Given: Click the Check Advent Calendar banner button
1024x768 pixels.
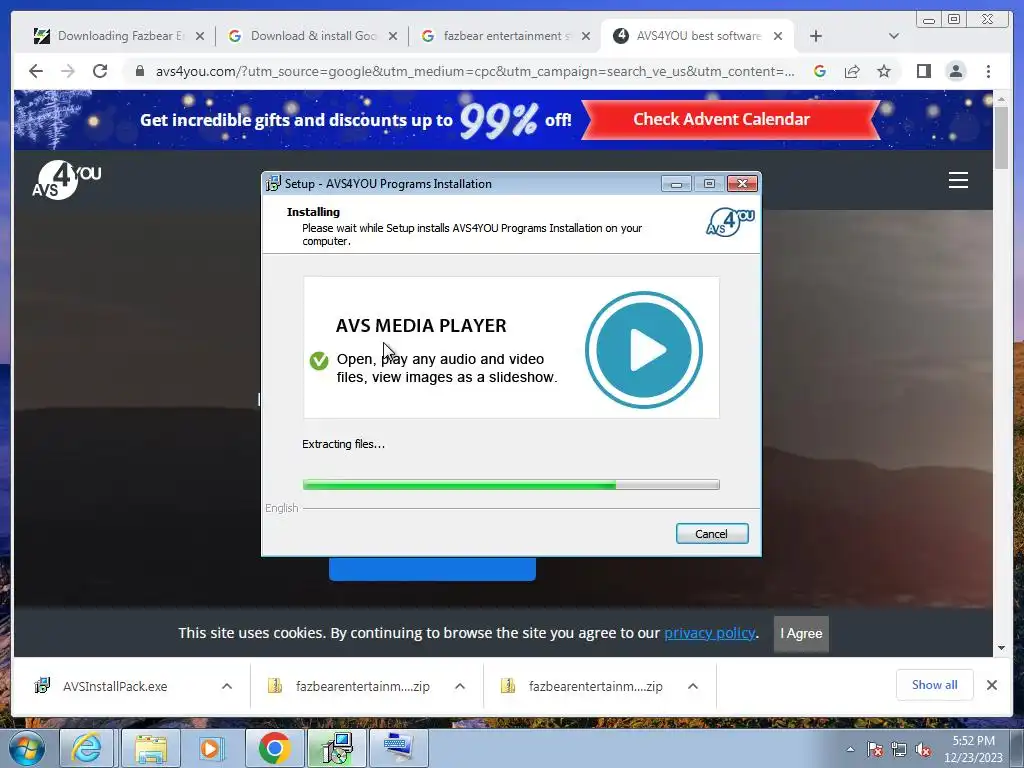Looking at the screenshot, I should (730, 120).
